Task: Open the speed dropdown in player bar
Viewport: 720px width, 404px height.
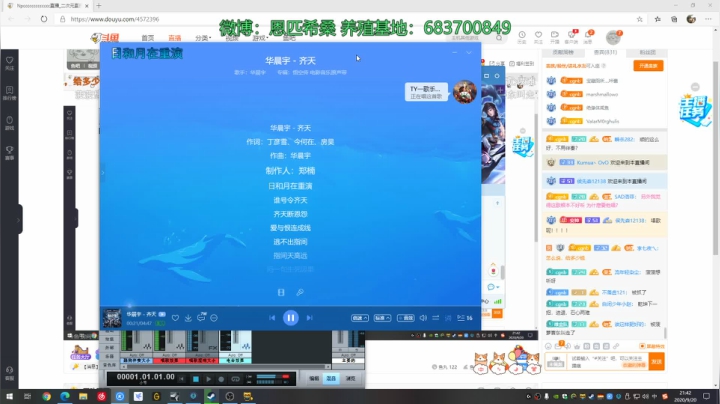Action: coord(360,318)
